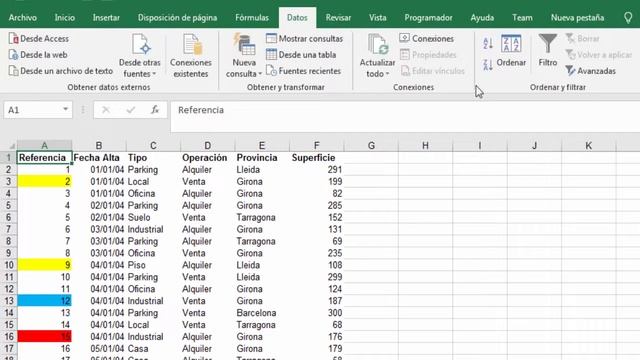
Task: Click Borrar filter button
Action: (x=582, y=39)
